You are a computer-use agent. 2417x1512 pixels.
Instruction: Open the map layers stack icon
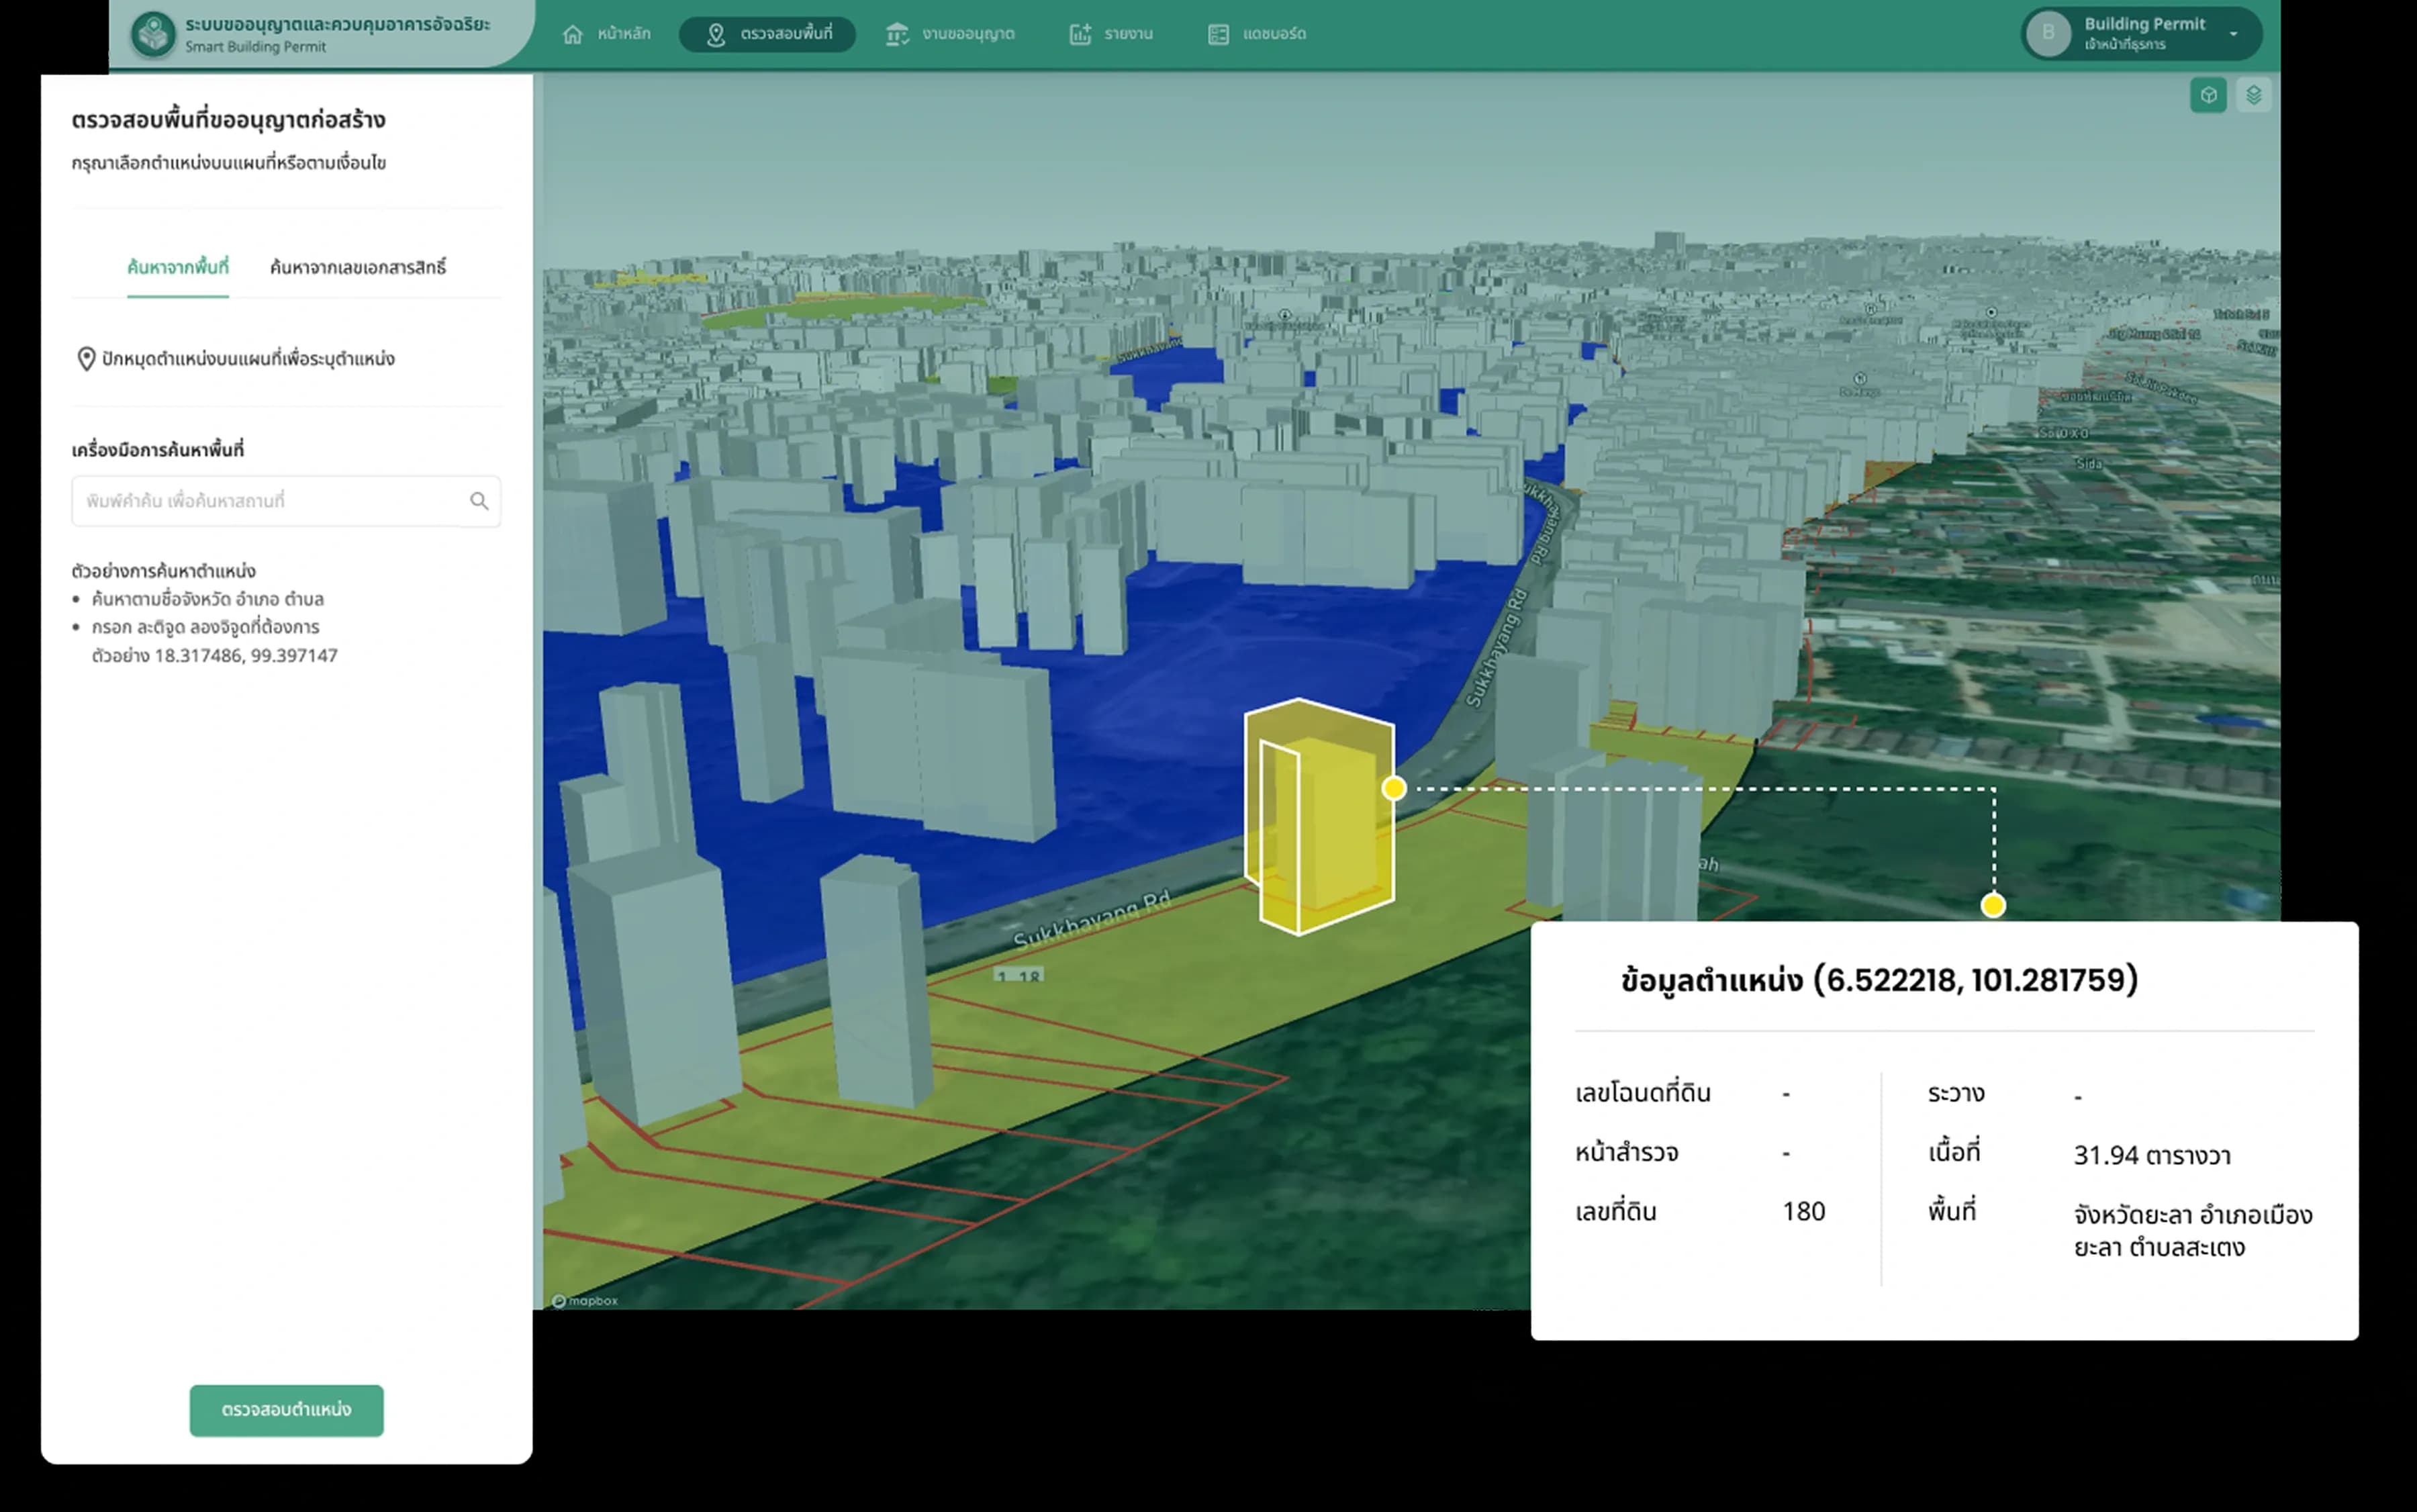pos(2253,95)
